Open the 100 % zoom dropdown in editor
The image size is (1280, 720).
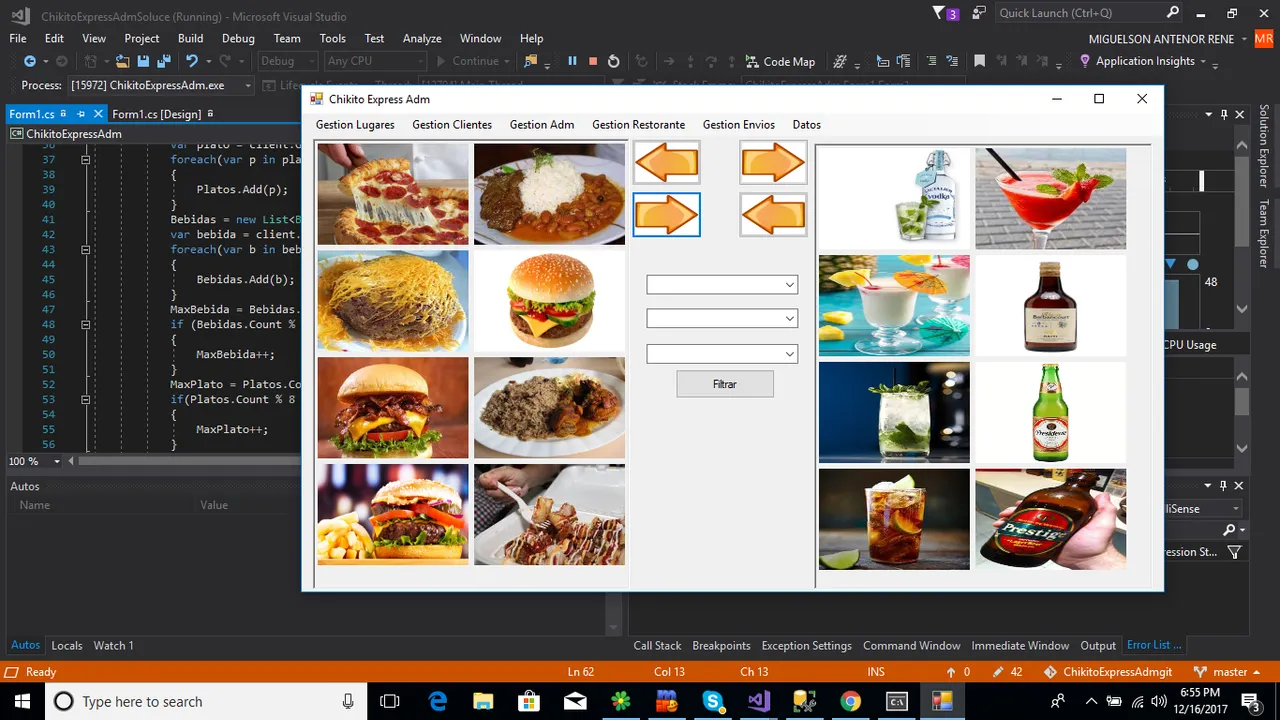pyautogui.click(x=34, y=461)
